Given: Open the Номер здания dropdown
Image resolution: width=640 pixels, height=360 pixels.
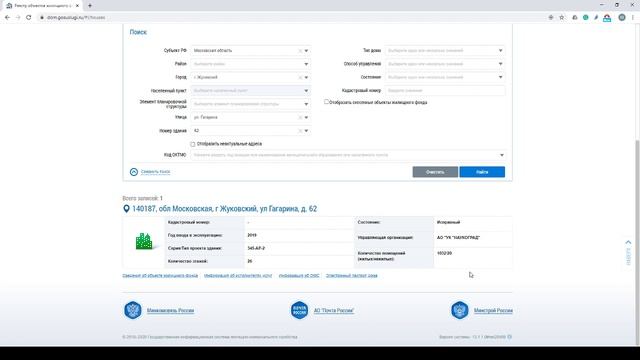Looking at the screenshot, I should [306, 131].
